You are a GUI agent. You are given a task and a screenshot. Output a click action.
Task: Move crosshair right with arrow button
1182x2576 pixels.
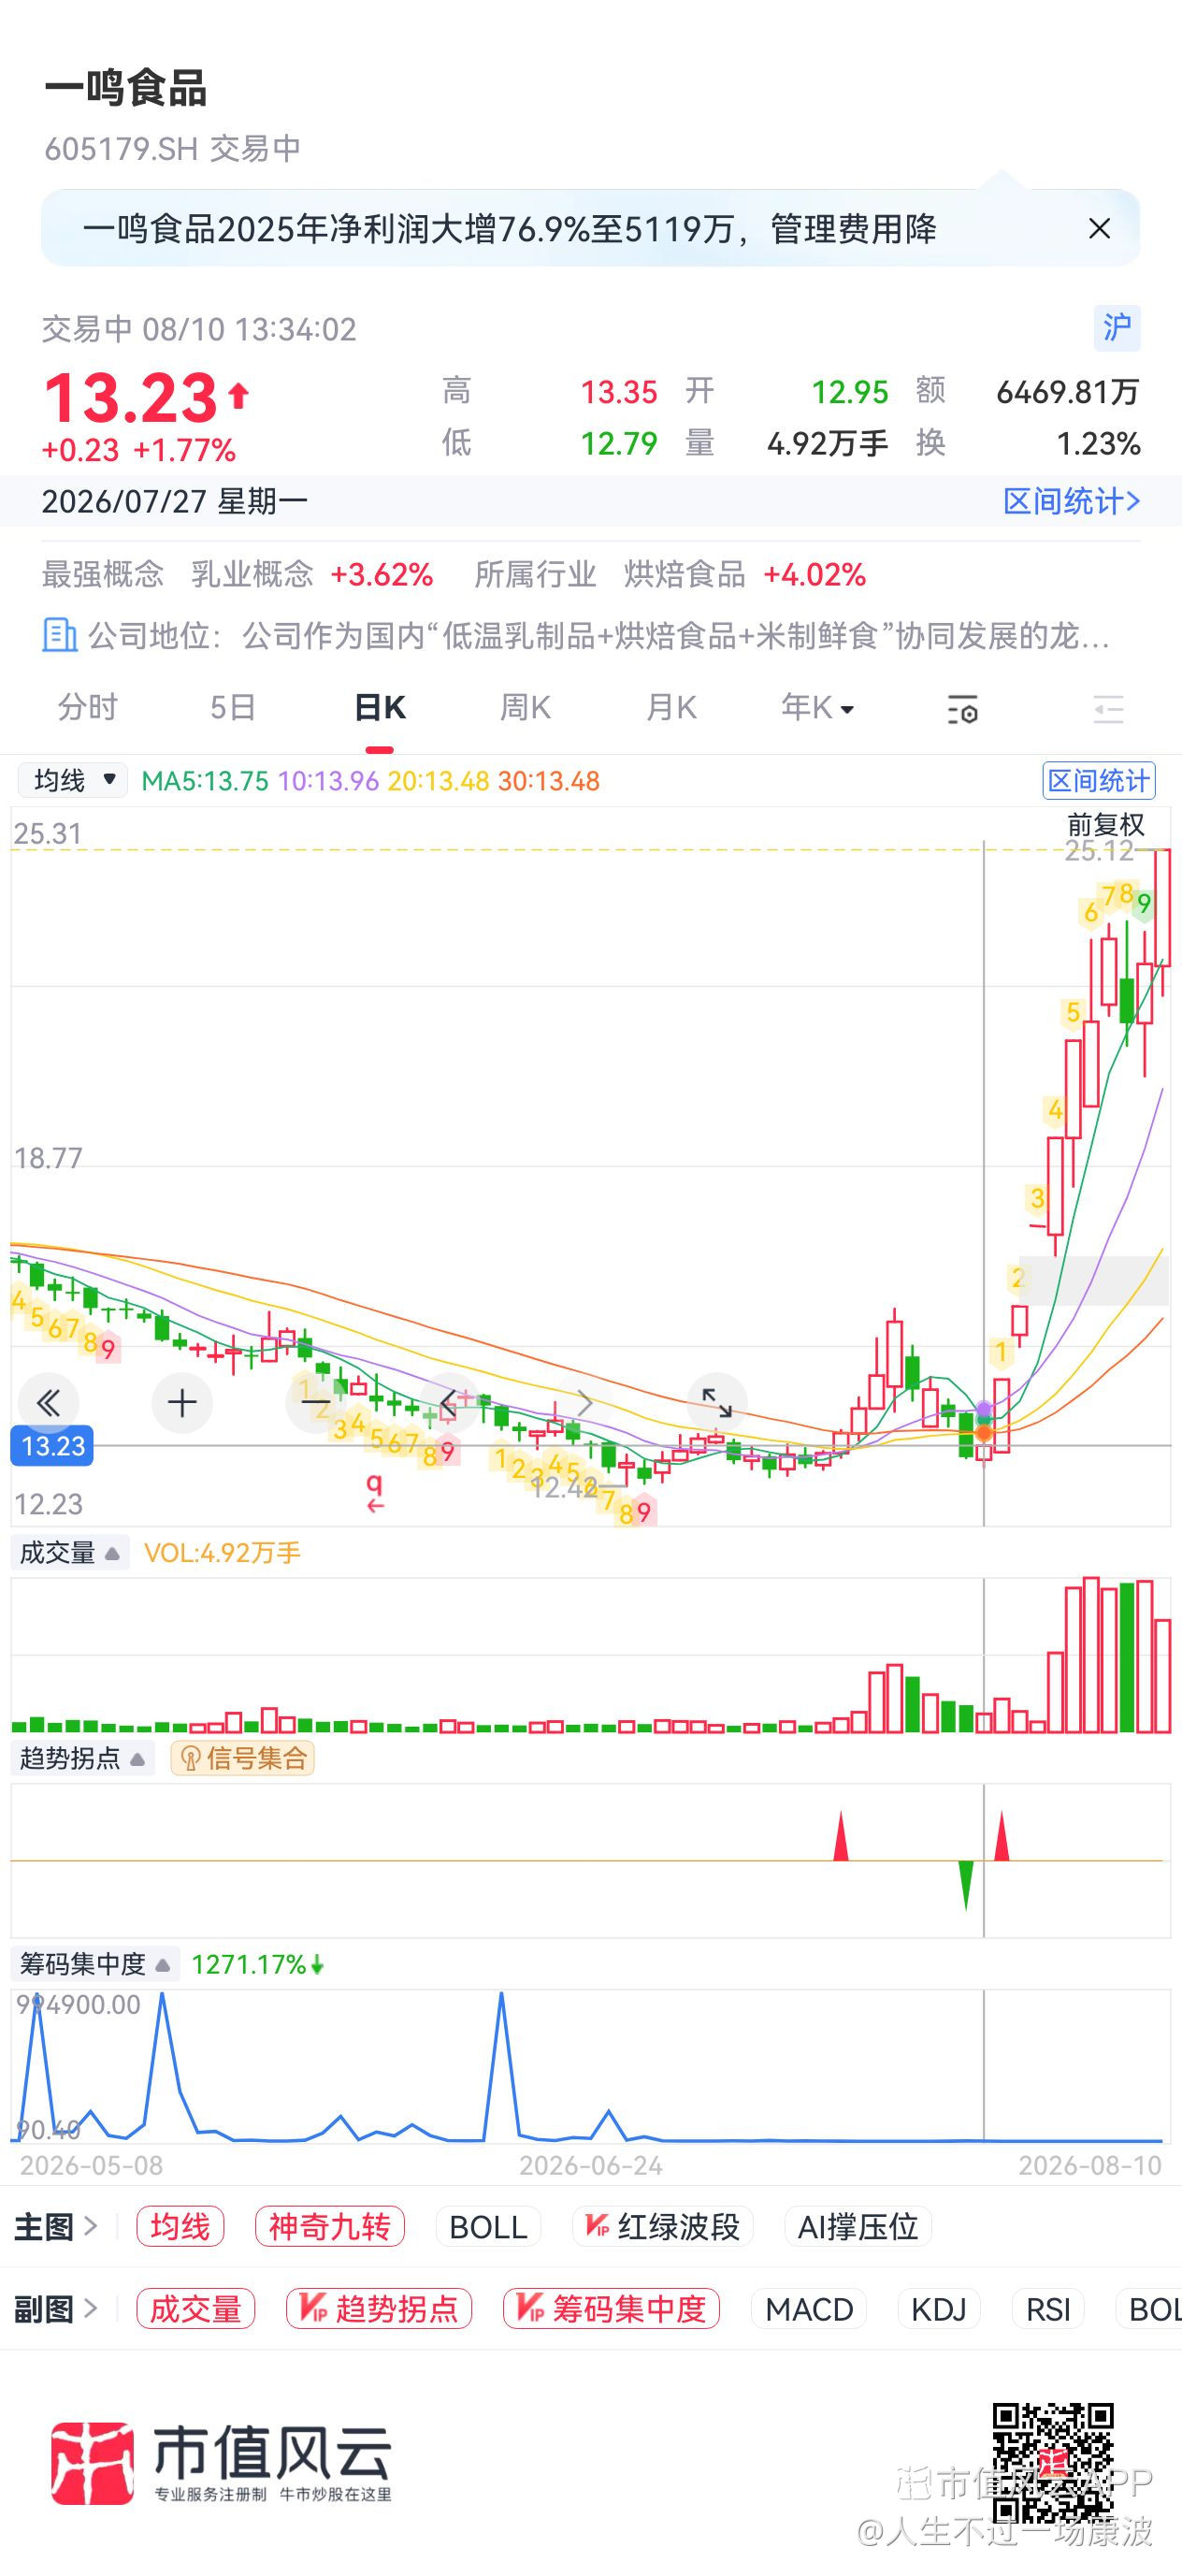tap(583, 1403)
